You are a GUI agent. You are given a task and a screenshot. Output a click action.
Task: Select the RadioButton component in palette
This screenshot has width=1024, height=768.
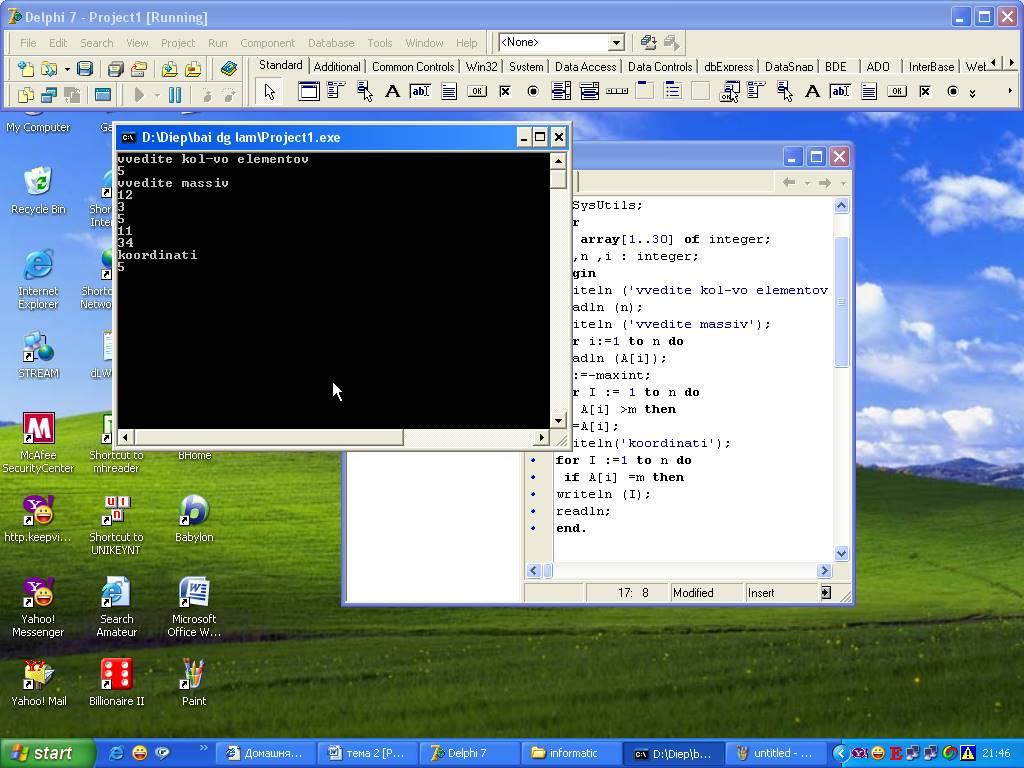pos(533,92)
